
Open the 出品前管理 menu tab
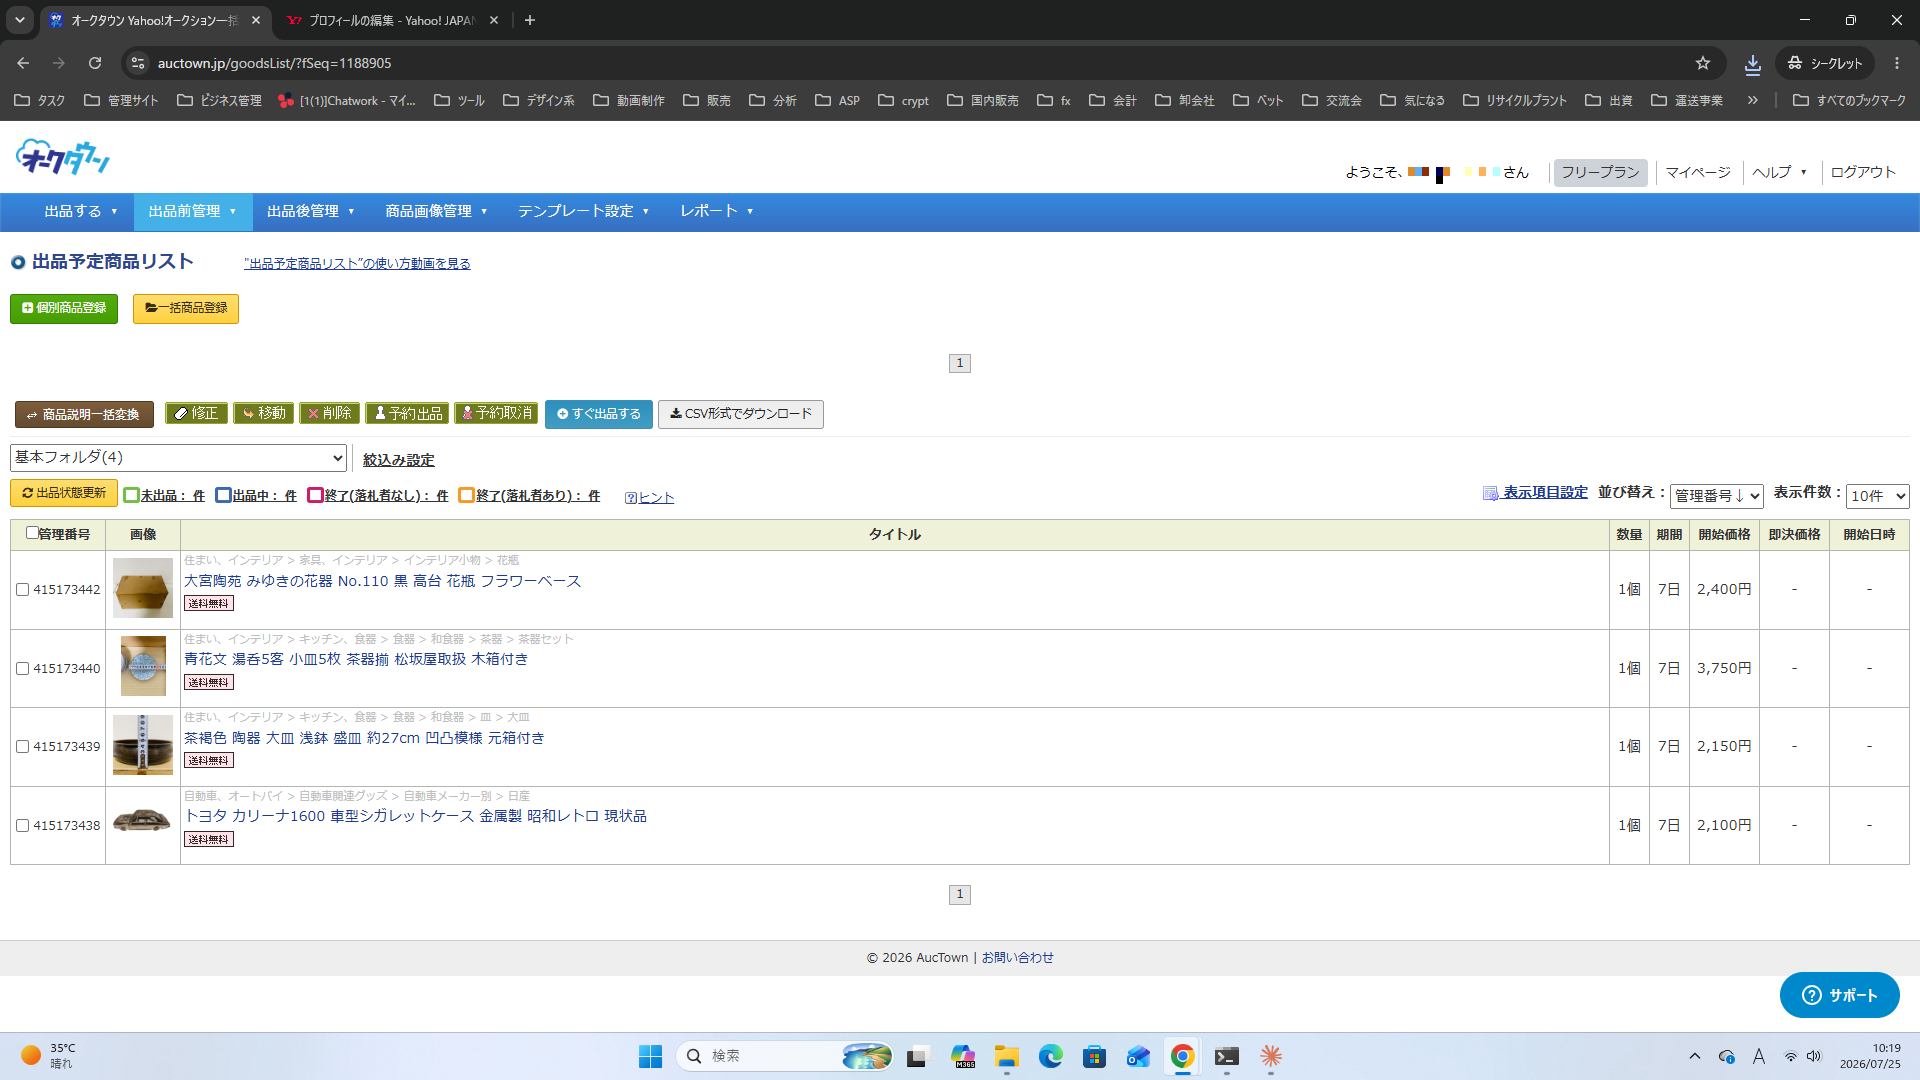pyautogui.click(x=193, y=211)
